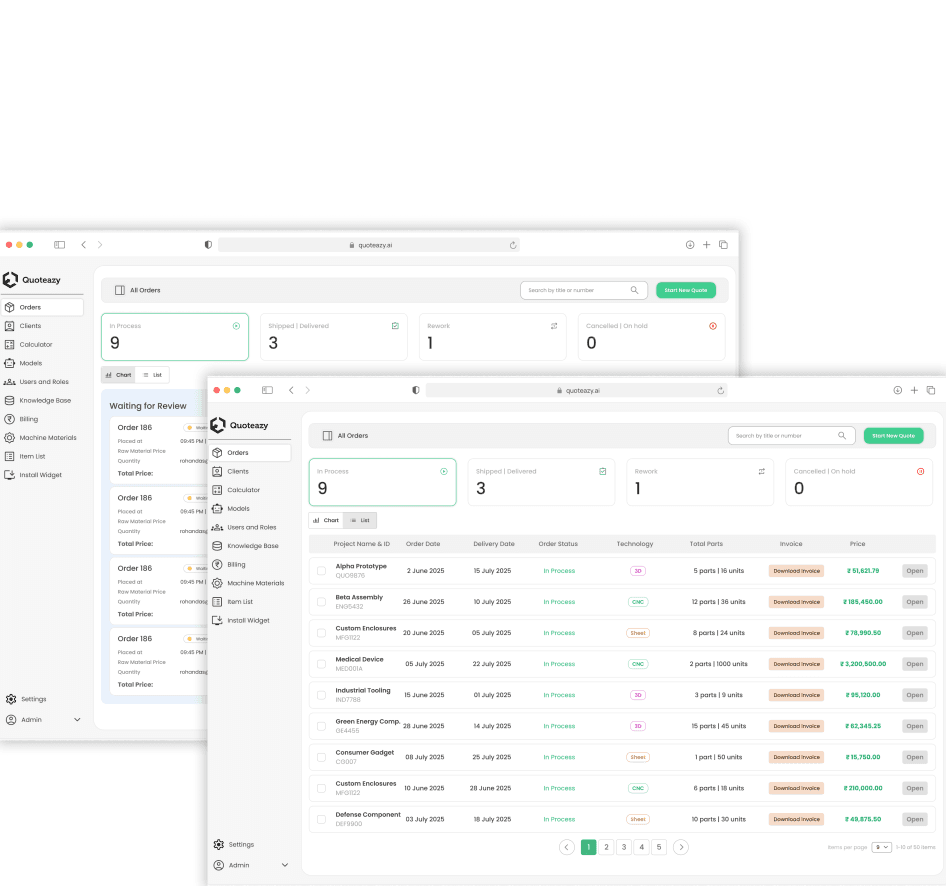The height and width of the screenshot is (886, 946).
Task: Expand the Admin account chevron
Action: pos(285,865)
